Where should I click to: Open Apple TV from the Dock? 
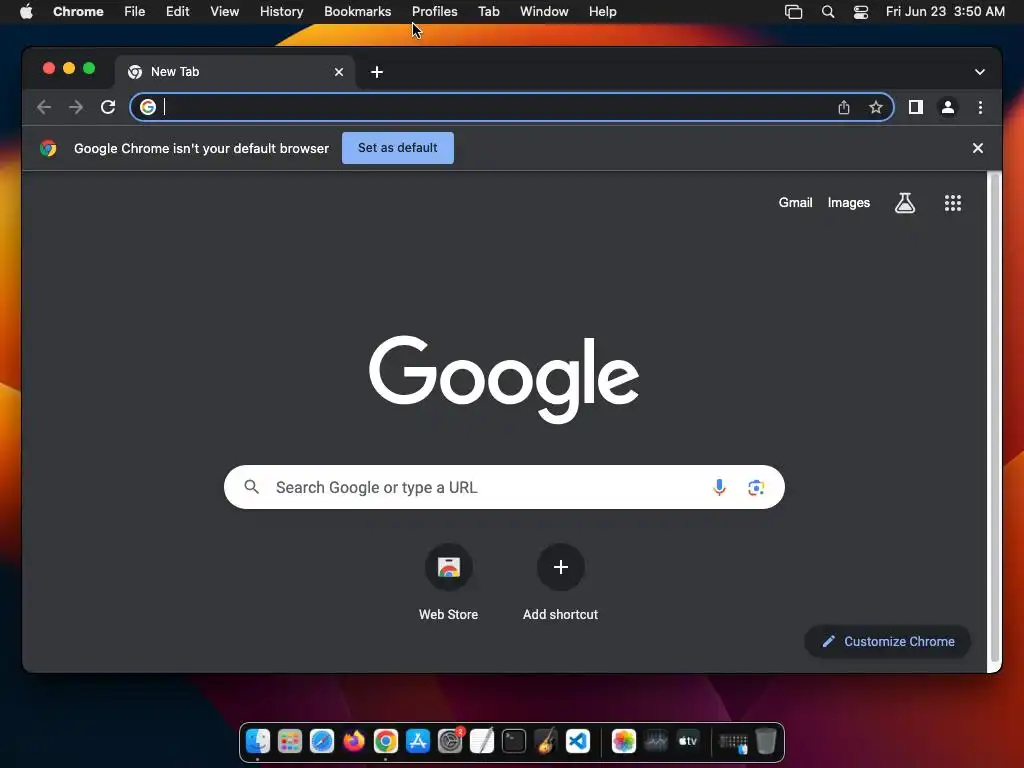click(x=688, y=741)
